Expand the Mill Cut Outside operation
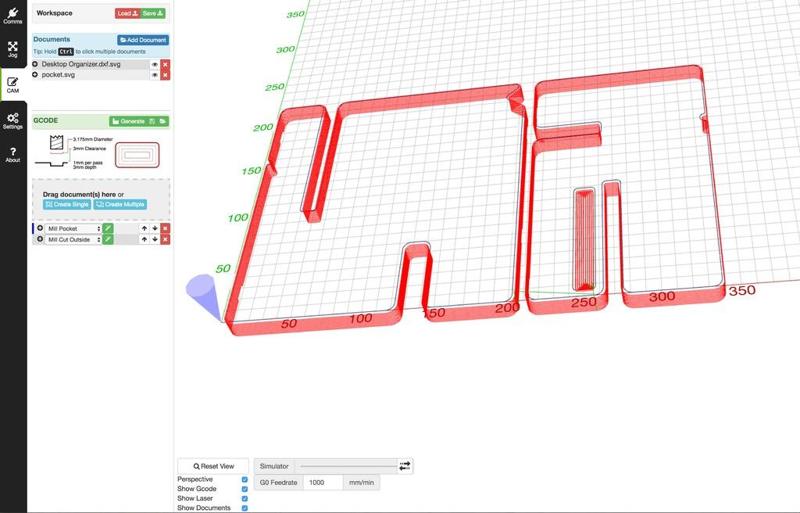This screenshot has width=800, height=513. 40,239
